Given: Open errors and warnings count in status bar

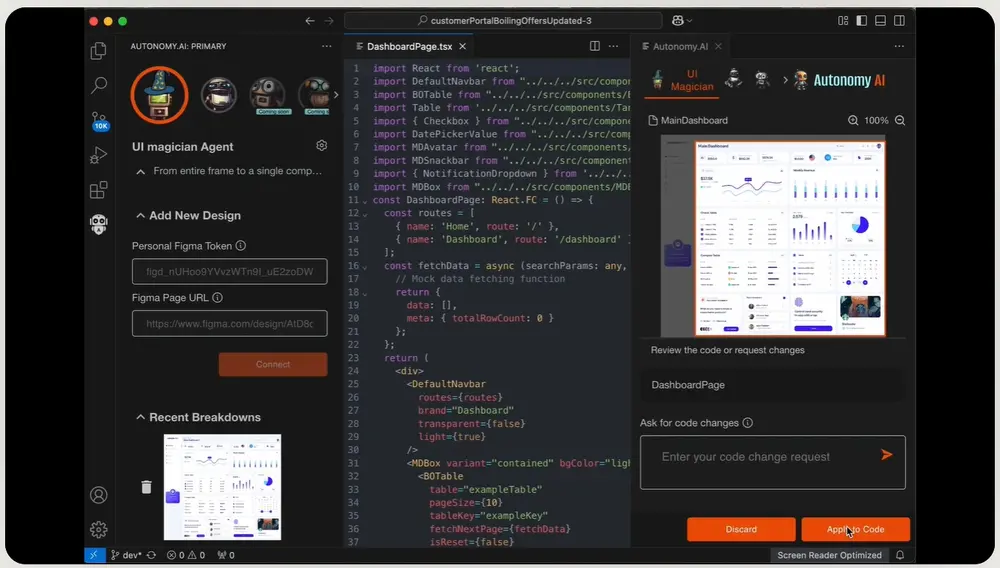Looking at the screenshot, I should coord(186,555).
